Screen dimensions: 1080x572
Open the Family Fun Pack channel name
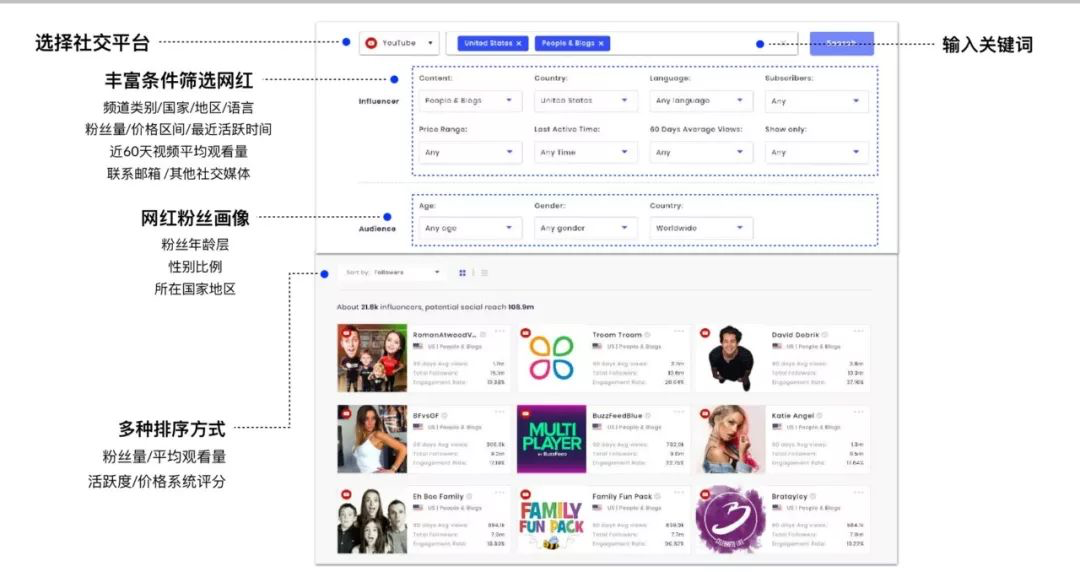(621, 496)
